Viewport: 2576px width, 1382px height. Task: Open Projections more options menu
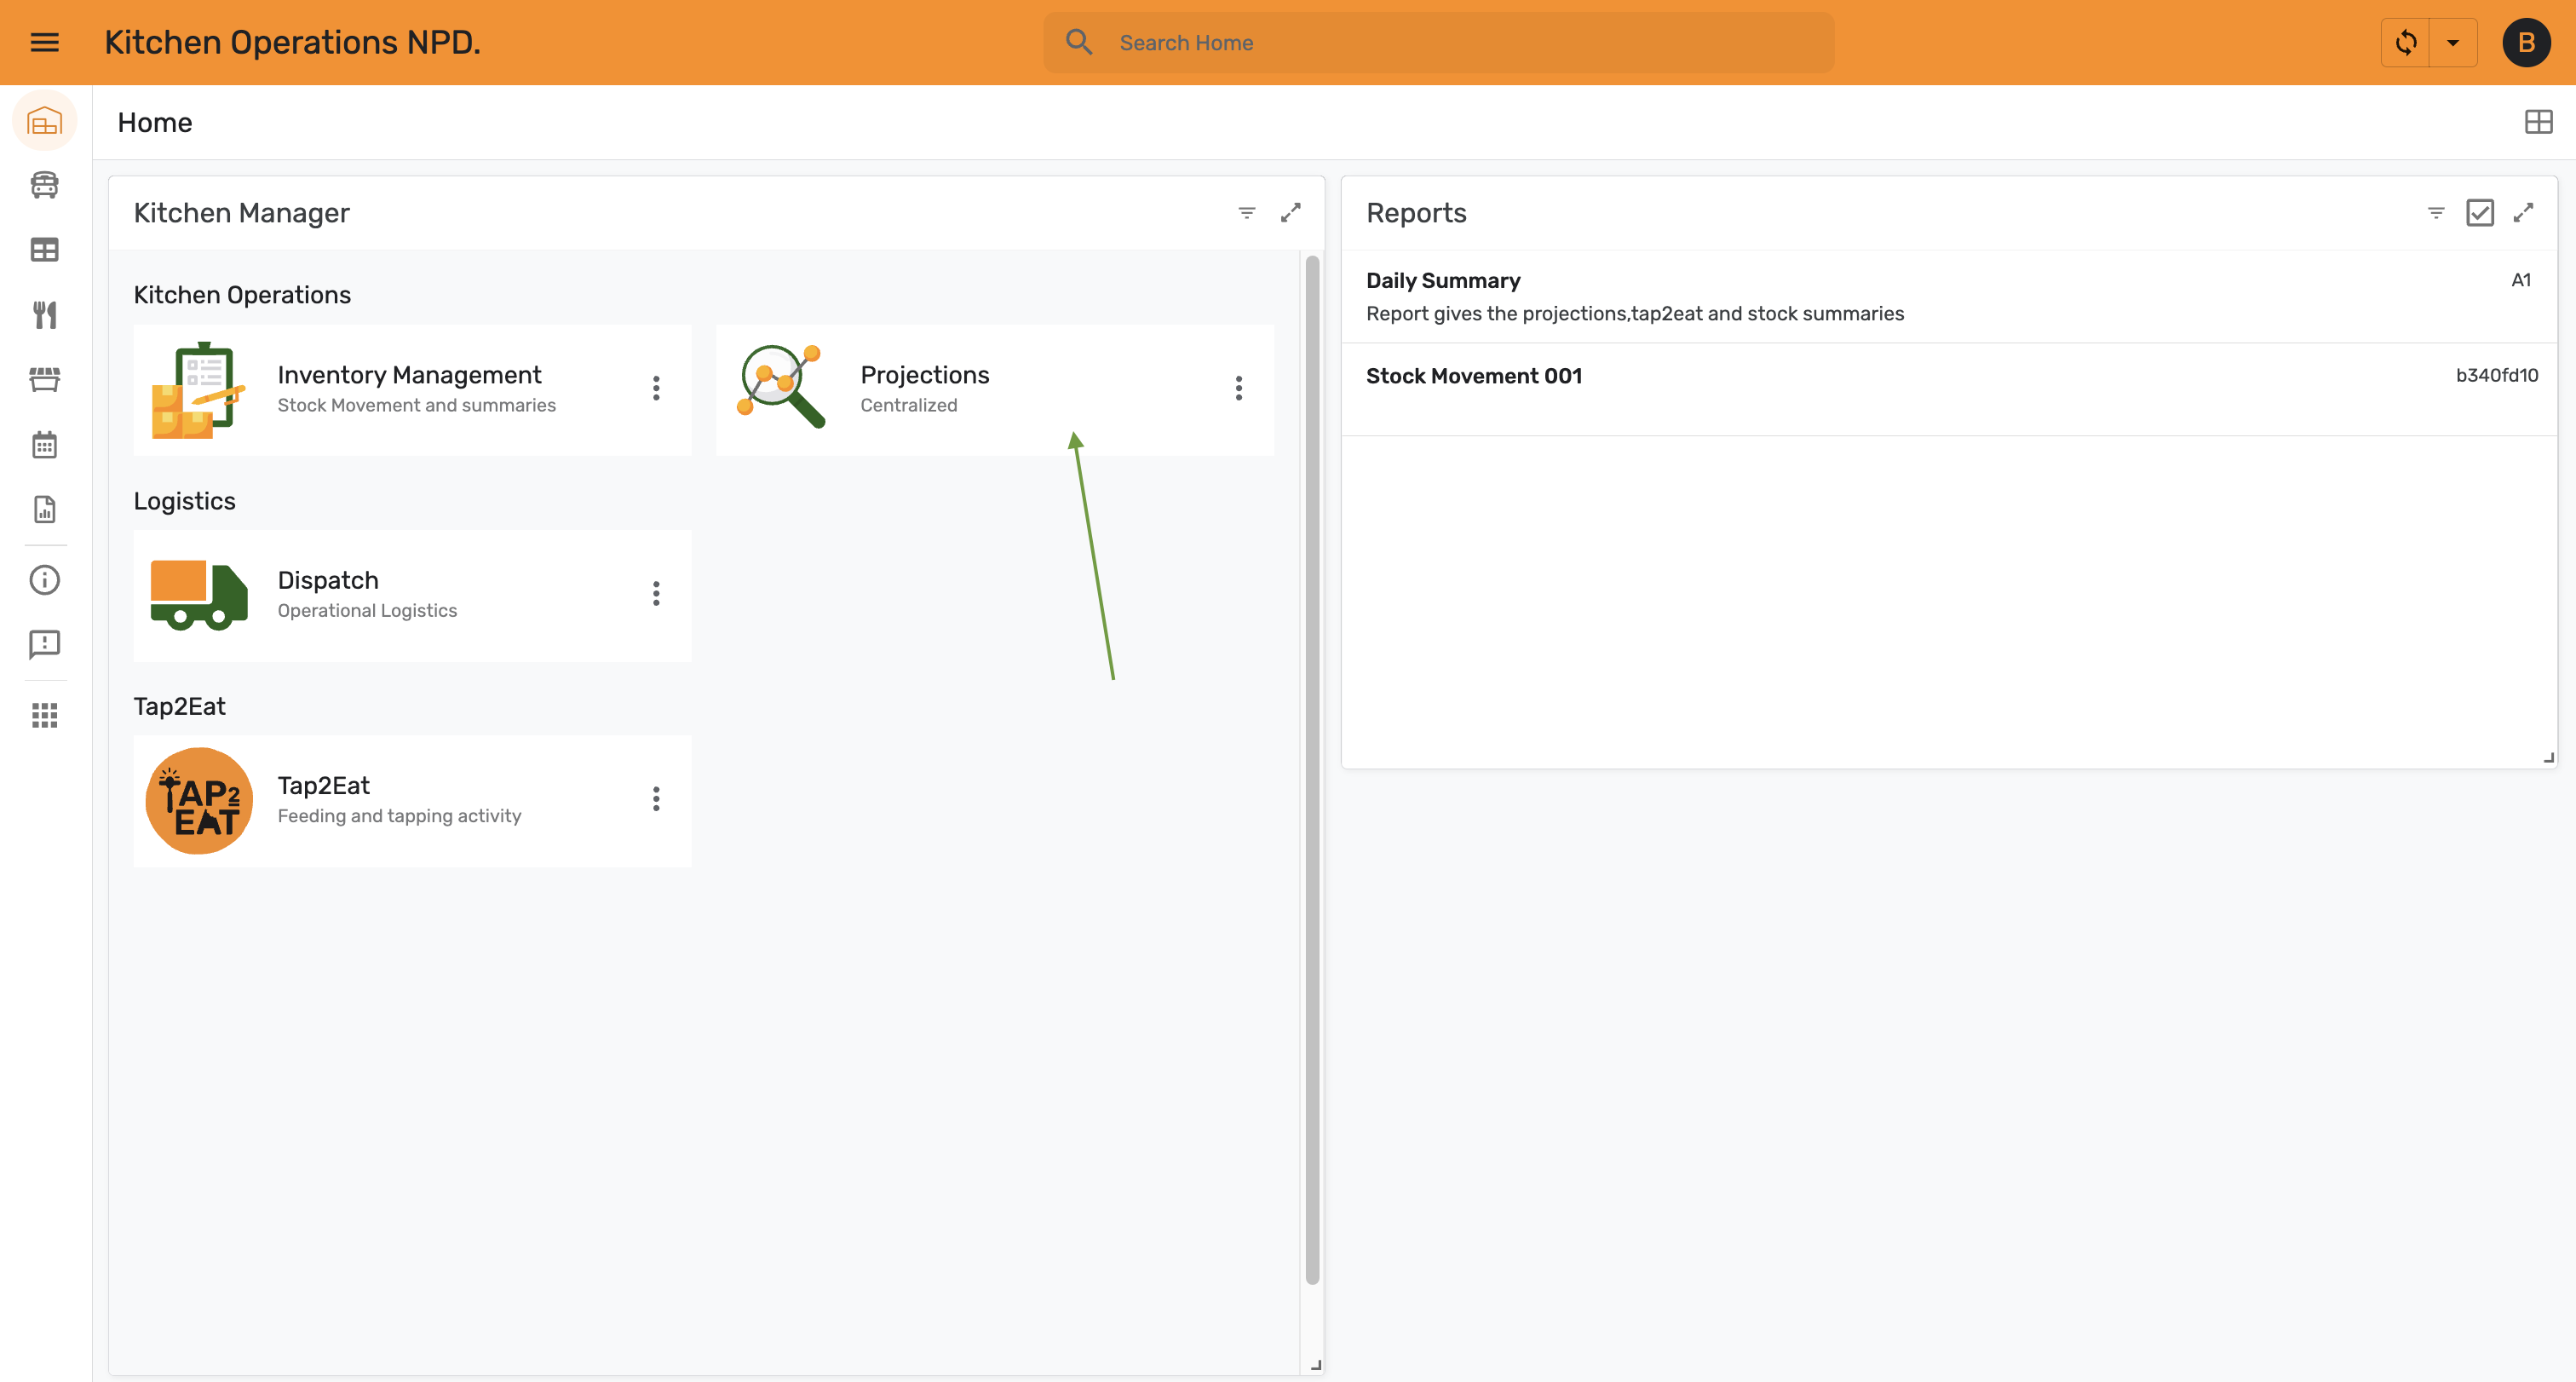click(x=1238, y=389)
